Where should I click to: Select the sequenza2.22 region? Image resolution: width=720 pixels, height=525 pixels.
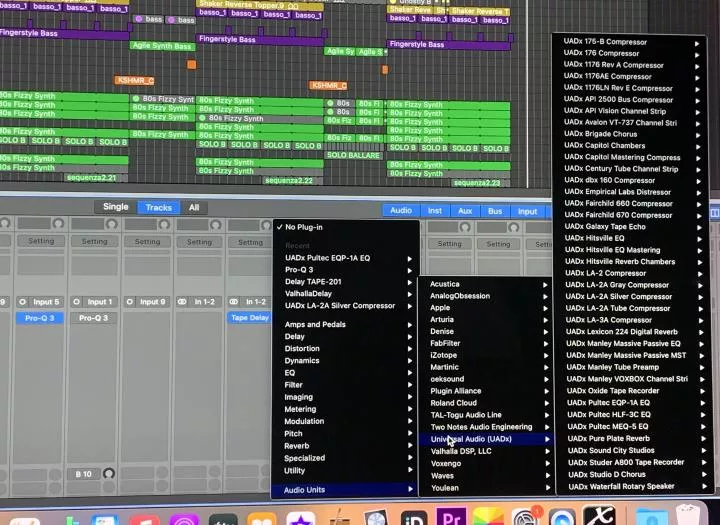point(294,181)
